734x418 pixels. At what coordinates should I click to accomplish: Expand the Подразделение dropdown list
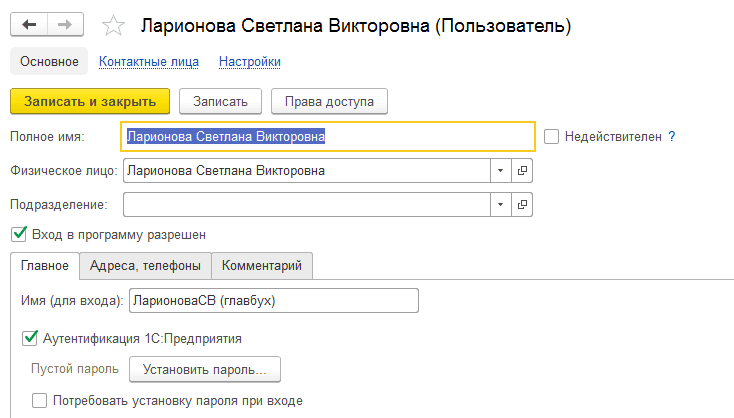coord(501,205)
